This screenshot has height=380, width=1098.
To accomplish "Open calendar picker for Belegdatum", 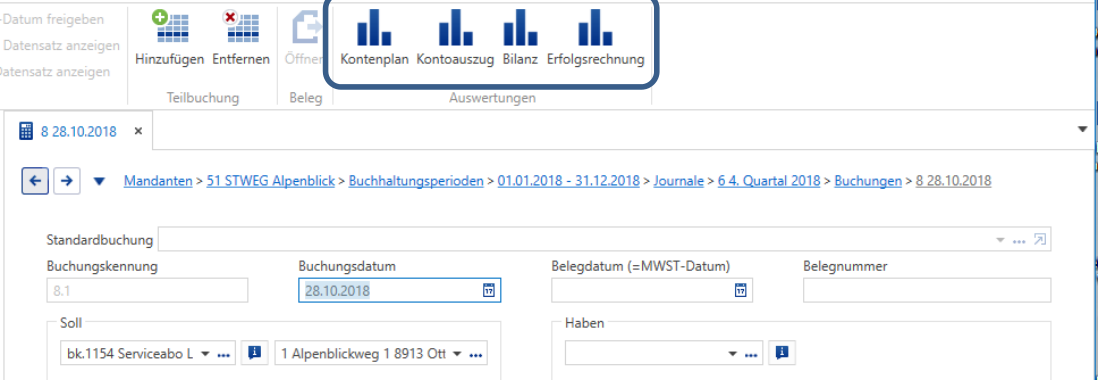I will [x=740, y=290].
